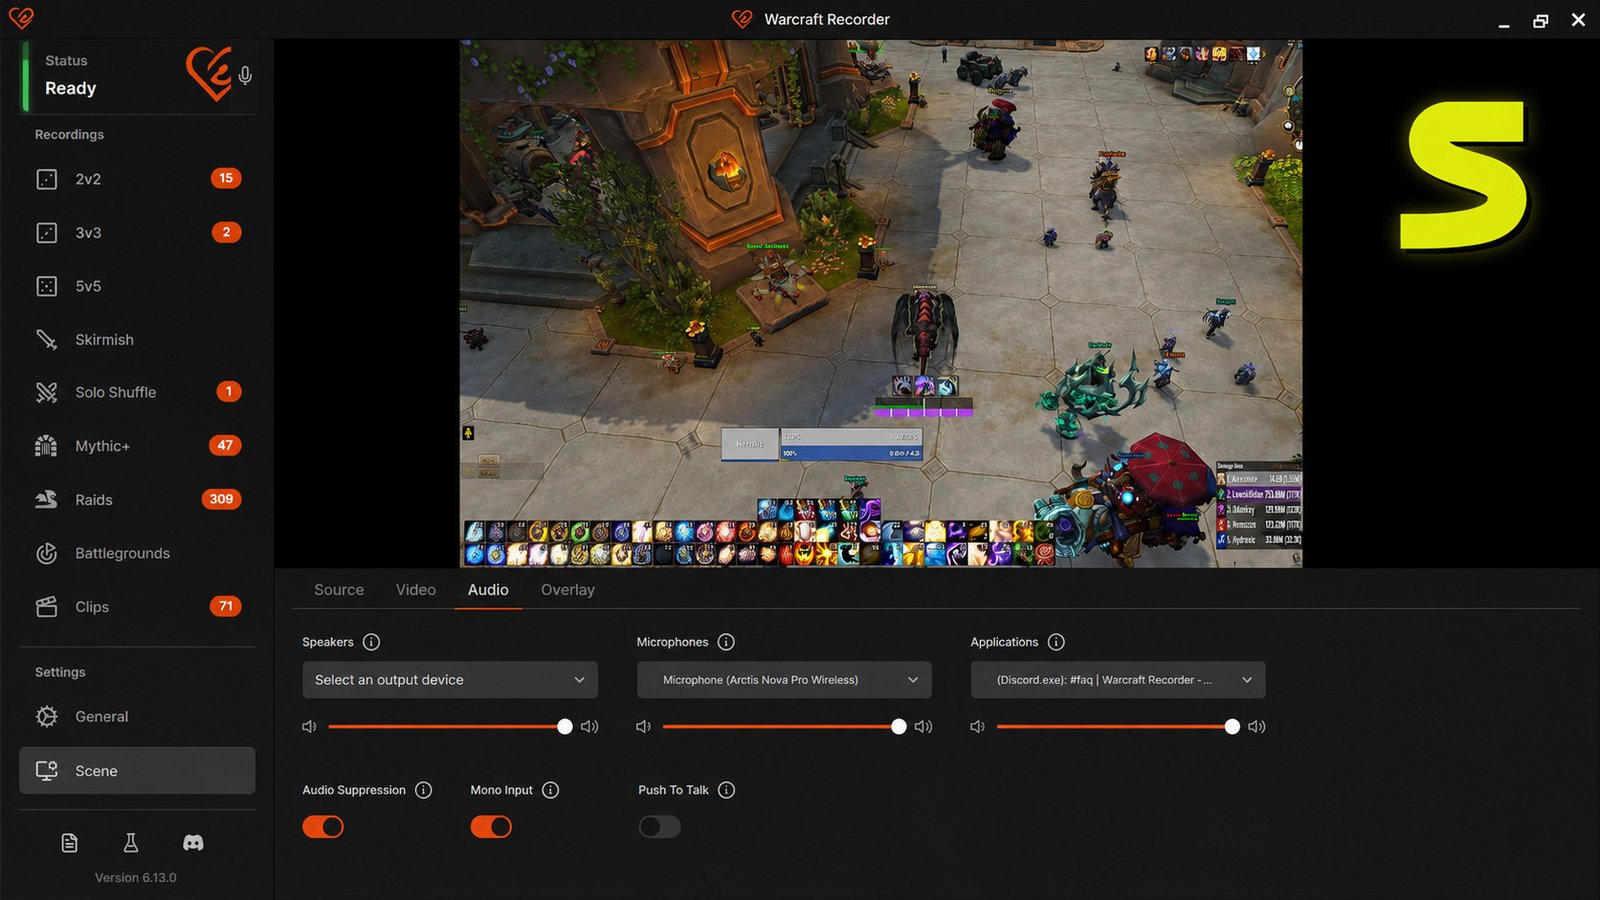Click the microphone status icon
Viewport: 1600px width, 900px height.
click(245, 75)
